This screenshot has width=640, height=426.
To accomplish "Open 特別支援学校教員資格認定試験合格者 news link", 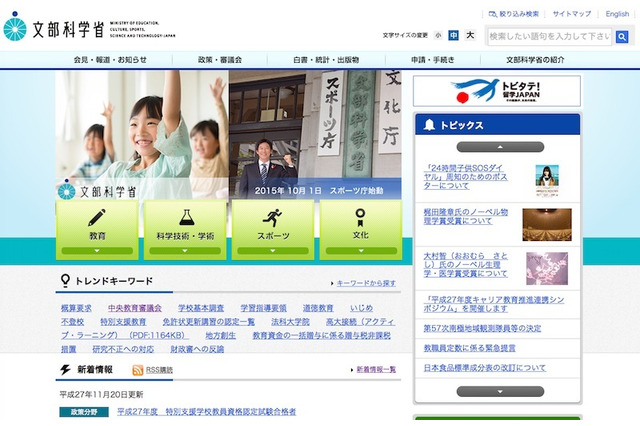I will (x=207, y=412).
